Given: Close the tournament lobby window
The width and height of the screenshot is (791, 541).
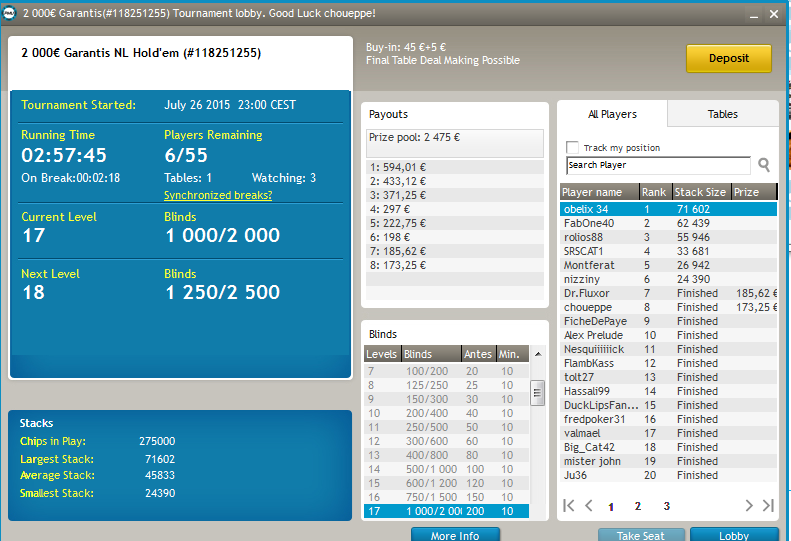Looking at the screenshot, I should coord(774,14).
